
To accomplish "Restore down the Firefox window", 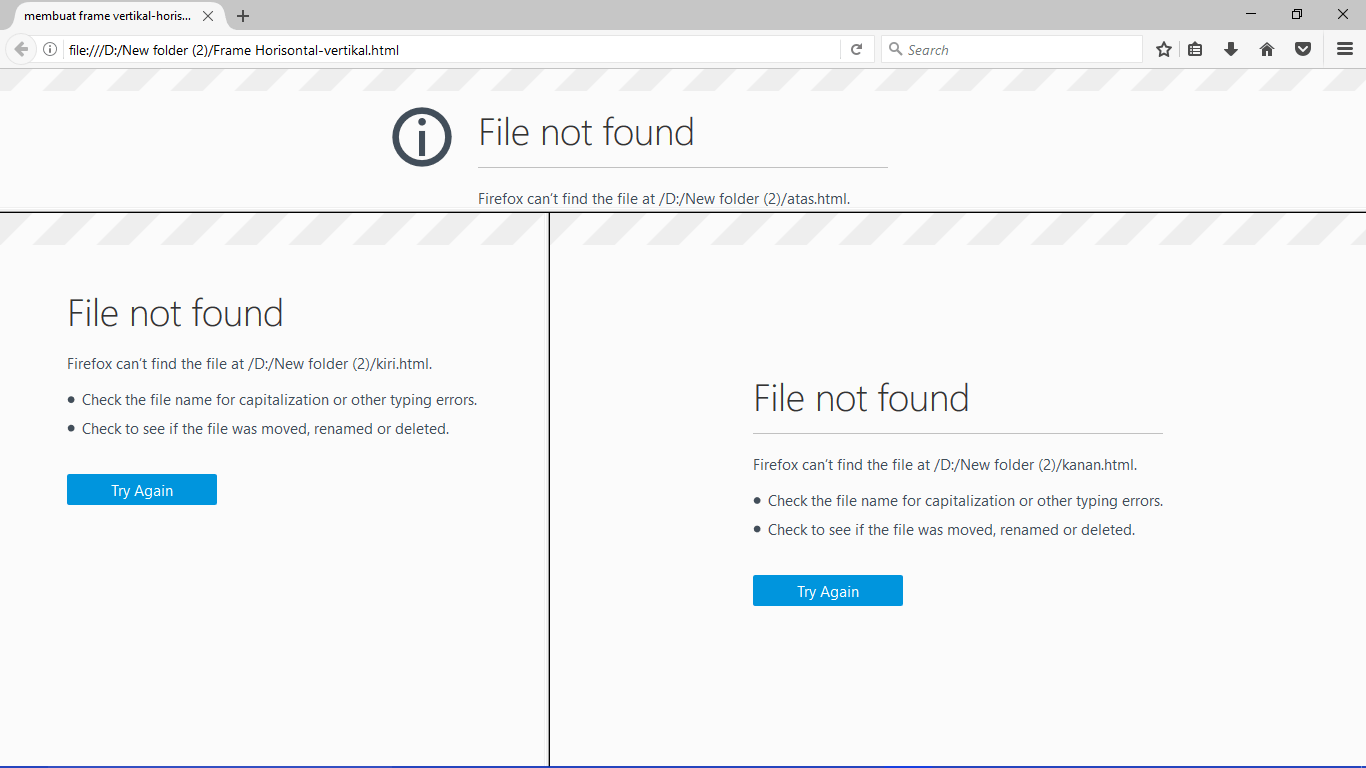I will tap(1297, 14).
